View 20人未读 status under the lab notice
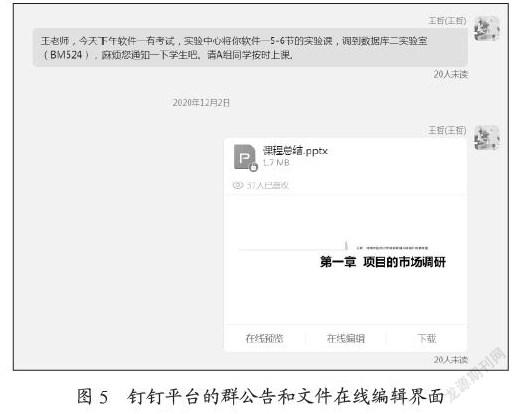This screenshot has height=414, width=517. pyautogui.click(x=451, y=74)
